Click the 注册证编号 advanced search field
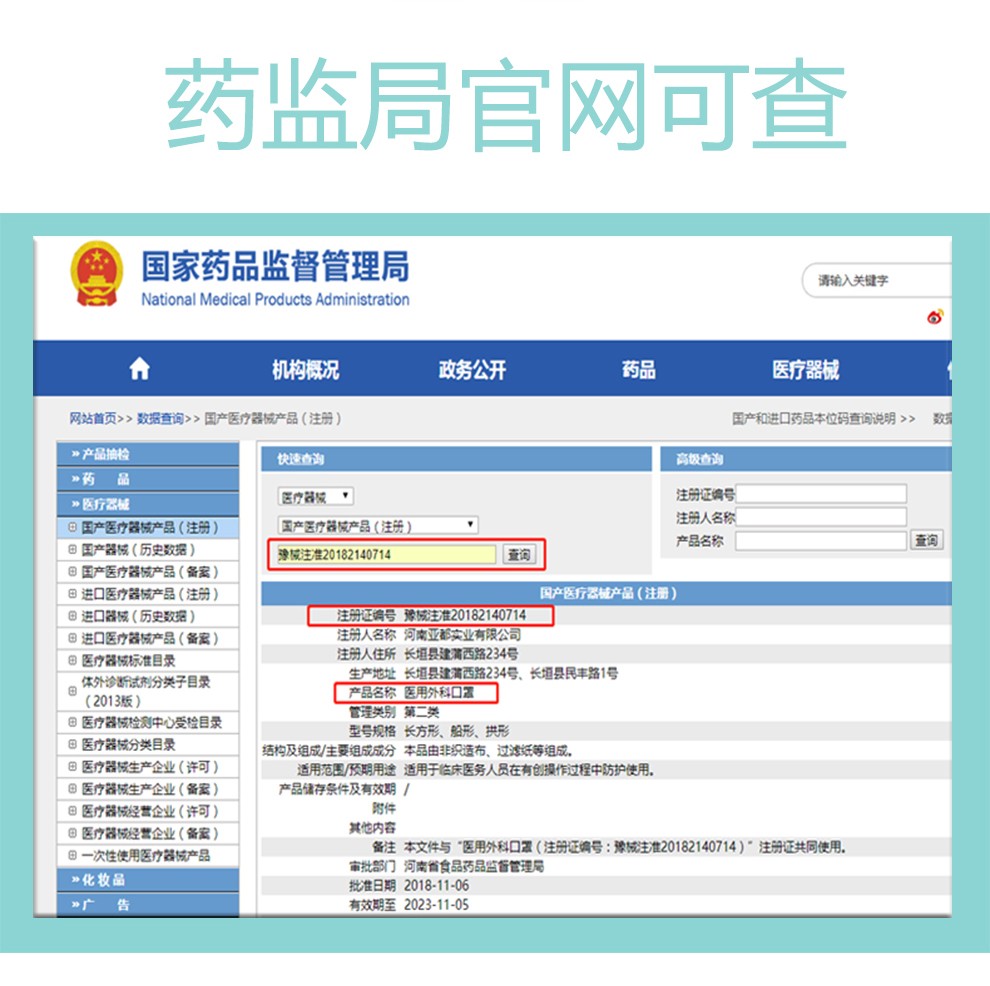 click(821, 494)
